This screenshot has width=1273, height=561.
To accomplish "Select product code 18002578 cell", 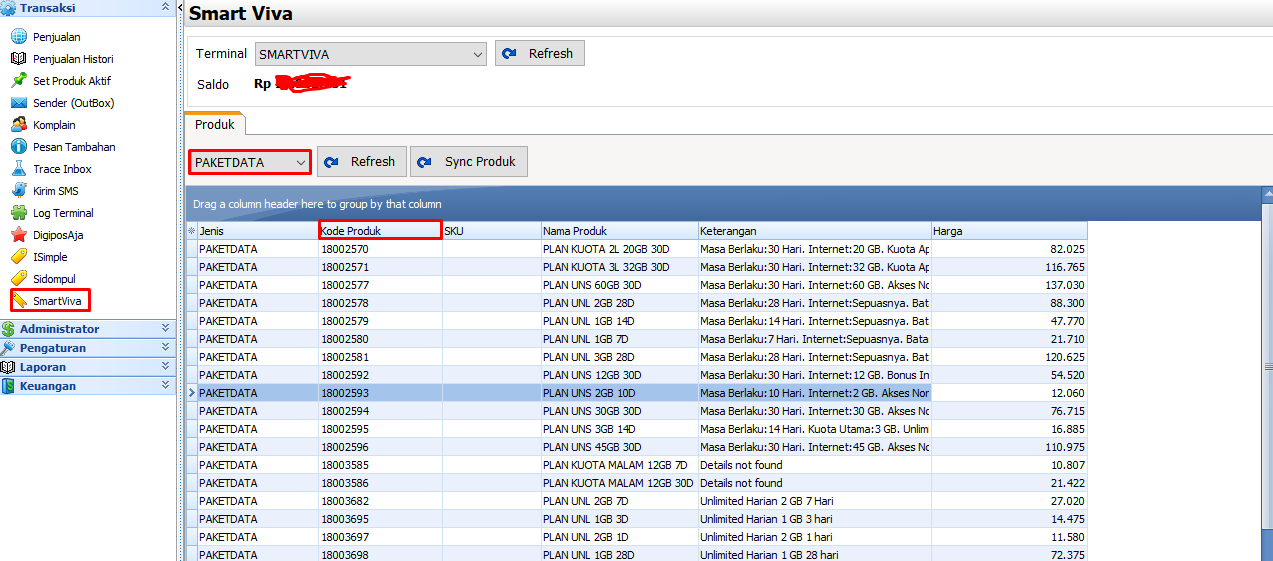I will click(x=380, y=303).
